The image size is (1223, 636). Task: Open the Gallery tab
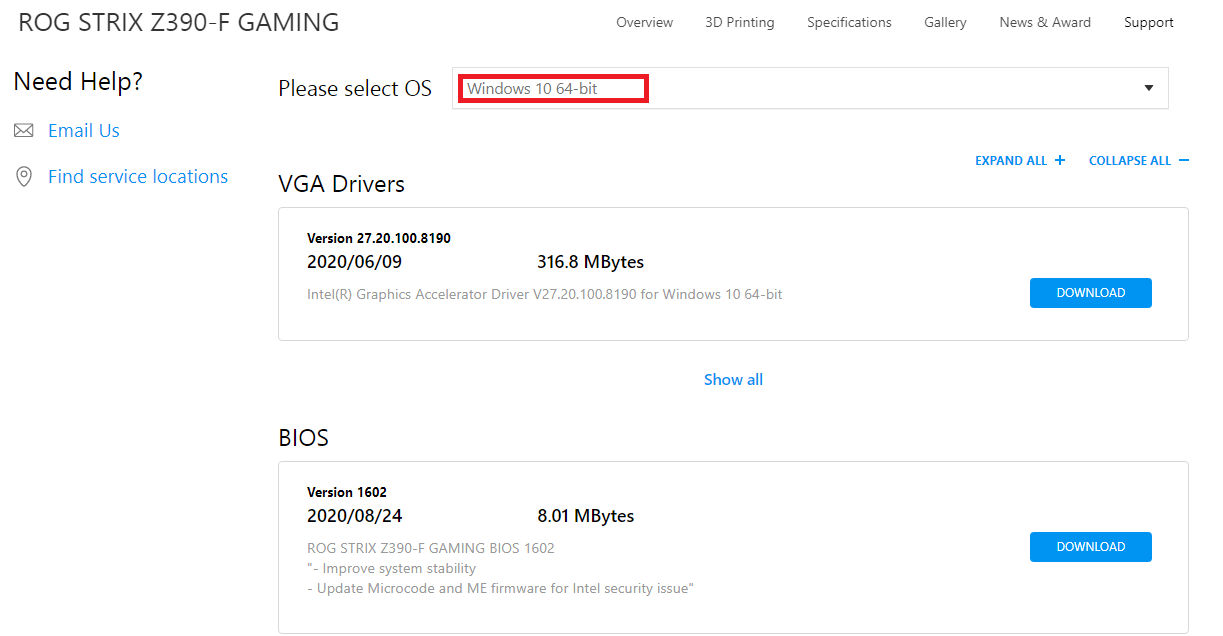[945, 22]
